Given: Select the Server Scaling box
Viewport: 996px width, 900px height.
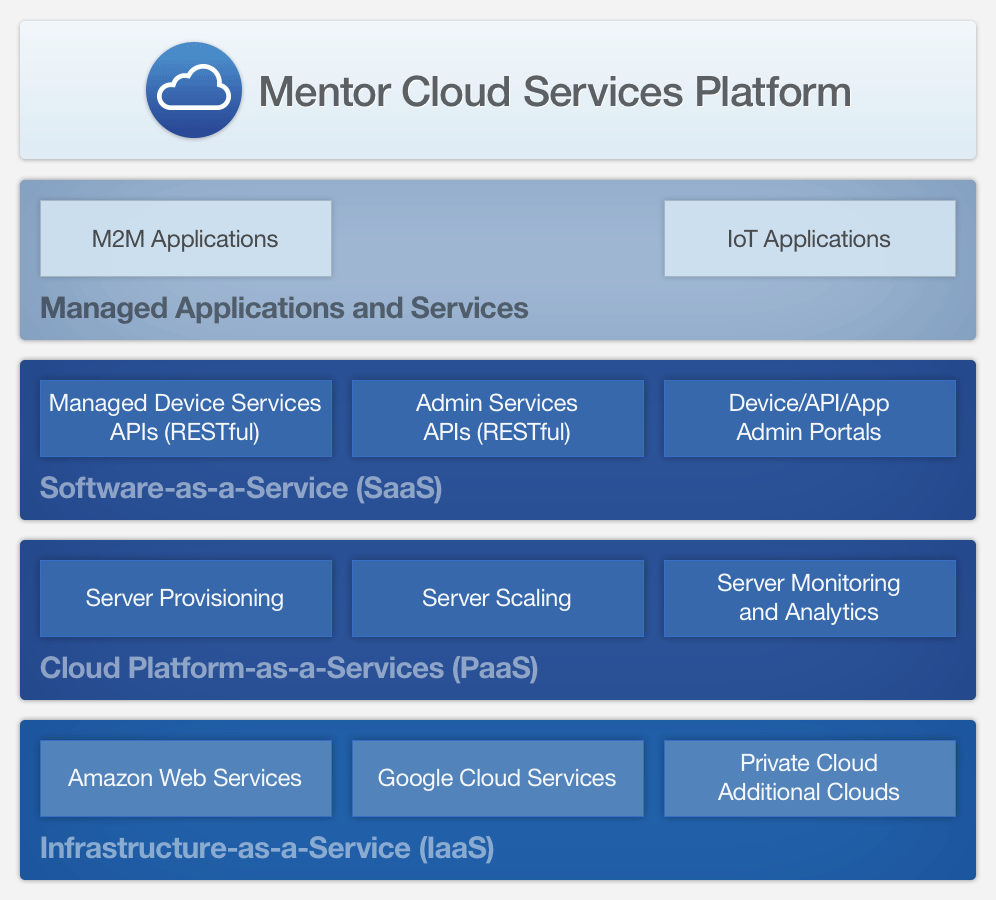Looking at the screenshot, I should pos(497,598).
